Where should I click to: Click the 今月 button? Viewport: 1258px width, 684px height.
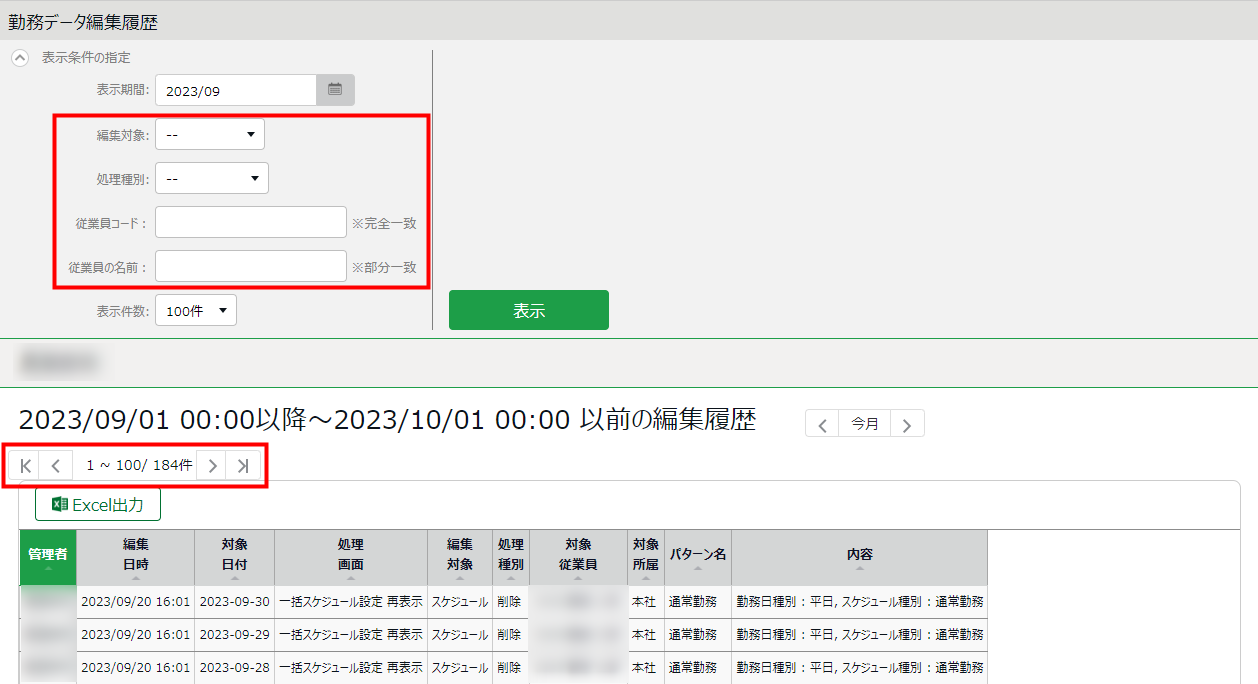pos(865,424)
